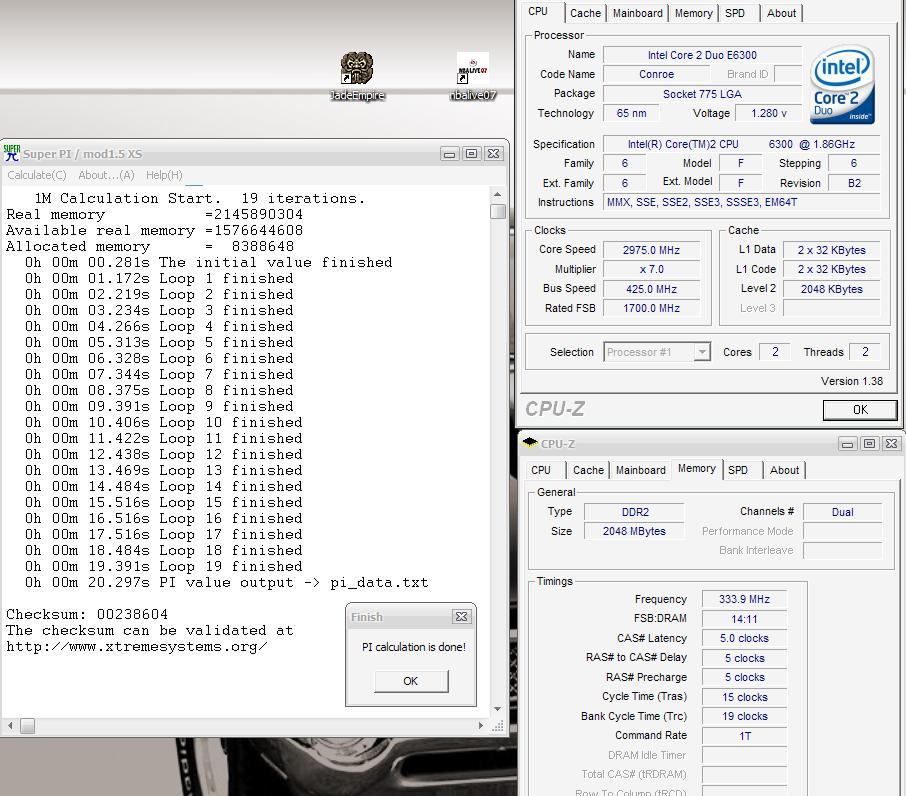Click the Bank Cycle Time value 19 clocks

744,716
